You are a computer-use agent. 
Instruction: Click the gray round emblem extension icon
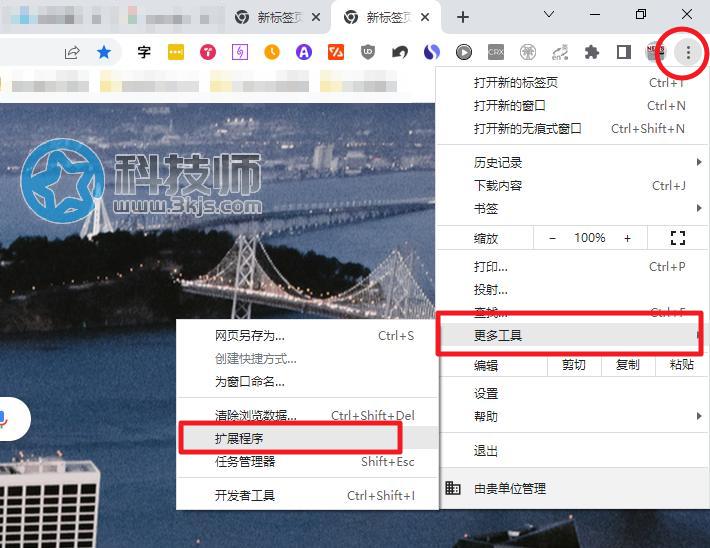[x=528, y=53]
